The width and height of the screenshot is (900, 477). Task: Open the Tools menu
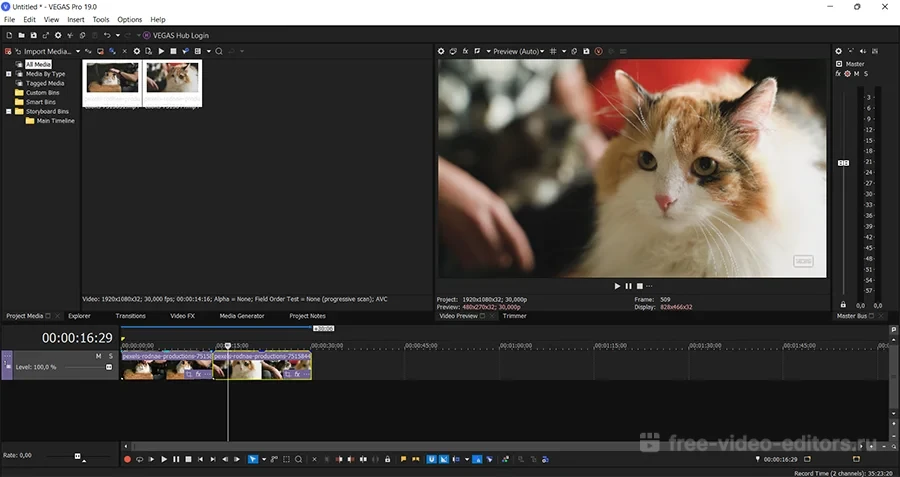point(101,19)
